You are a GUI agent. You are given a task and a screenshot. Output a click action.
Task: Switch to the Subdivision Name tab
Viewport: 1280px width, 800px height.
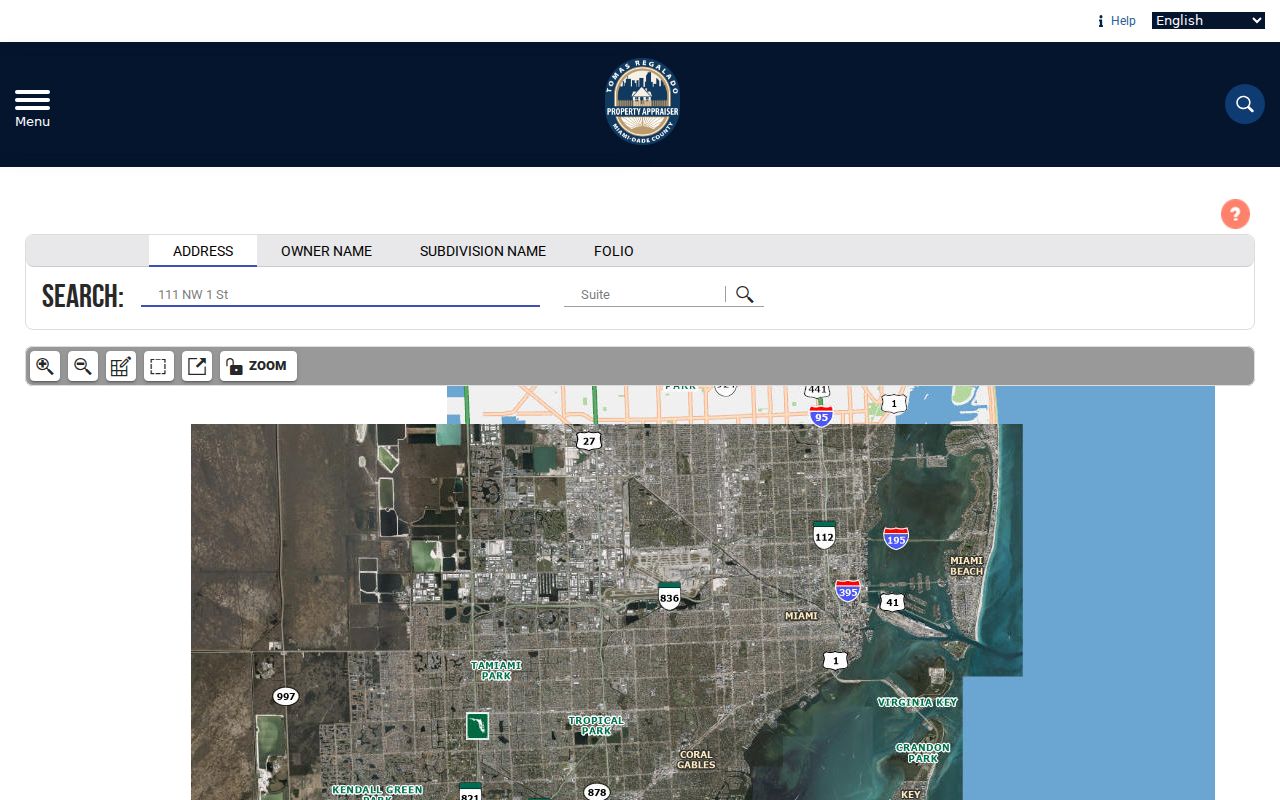pos(483,251)
